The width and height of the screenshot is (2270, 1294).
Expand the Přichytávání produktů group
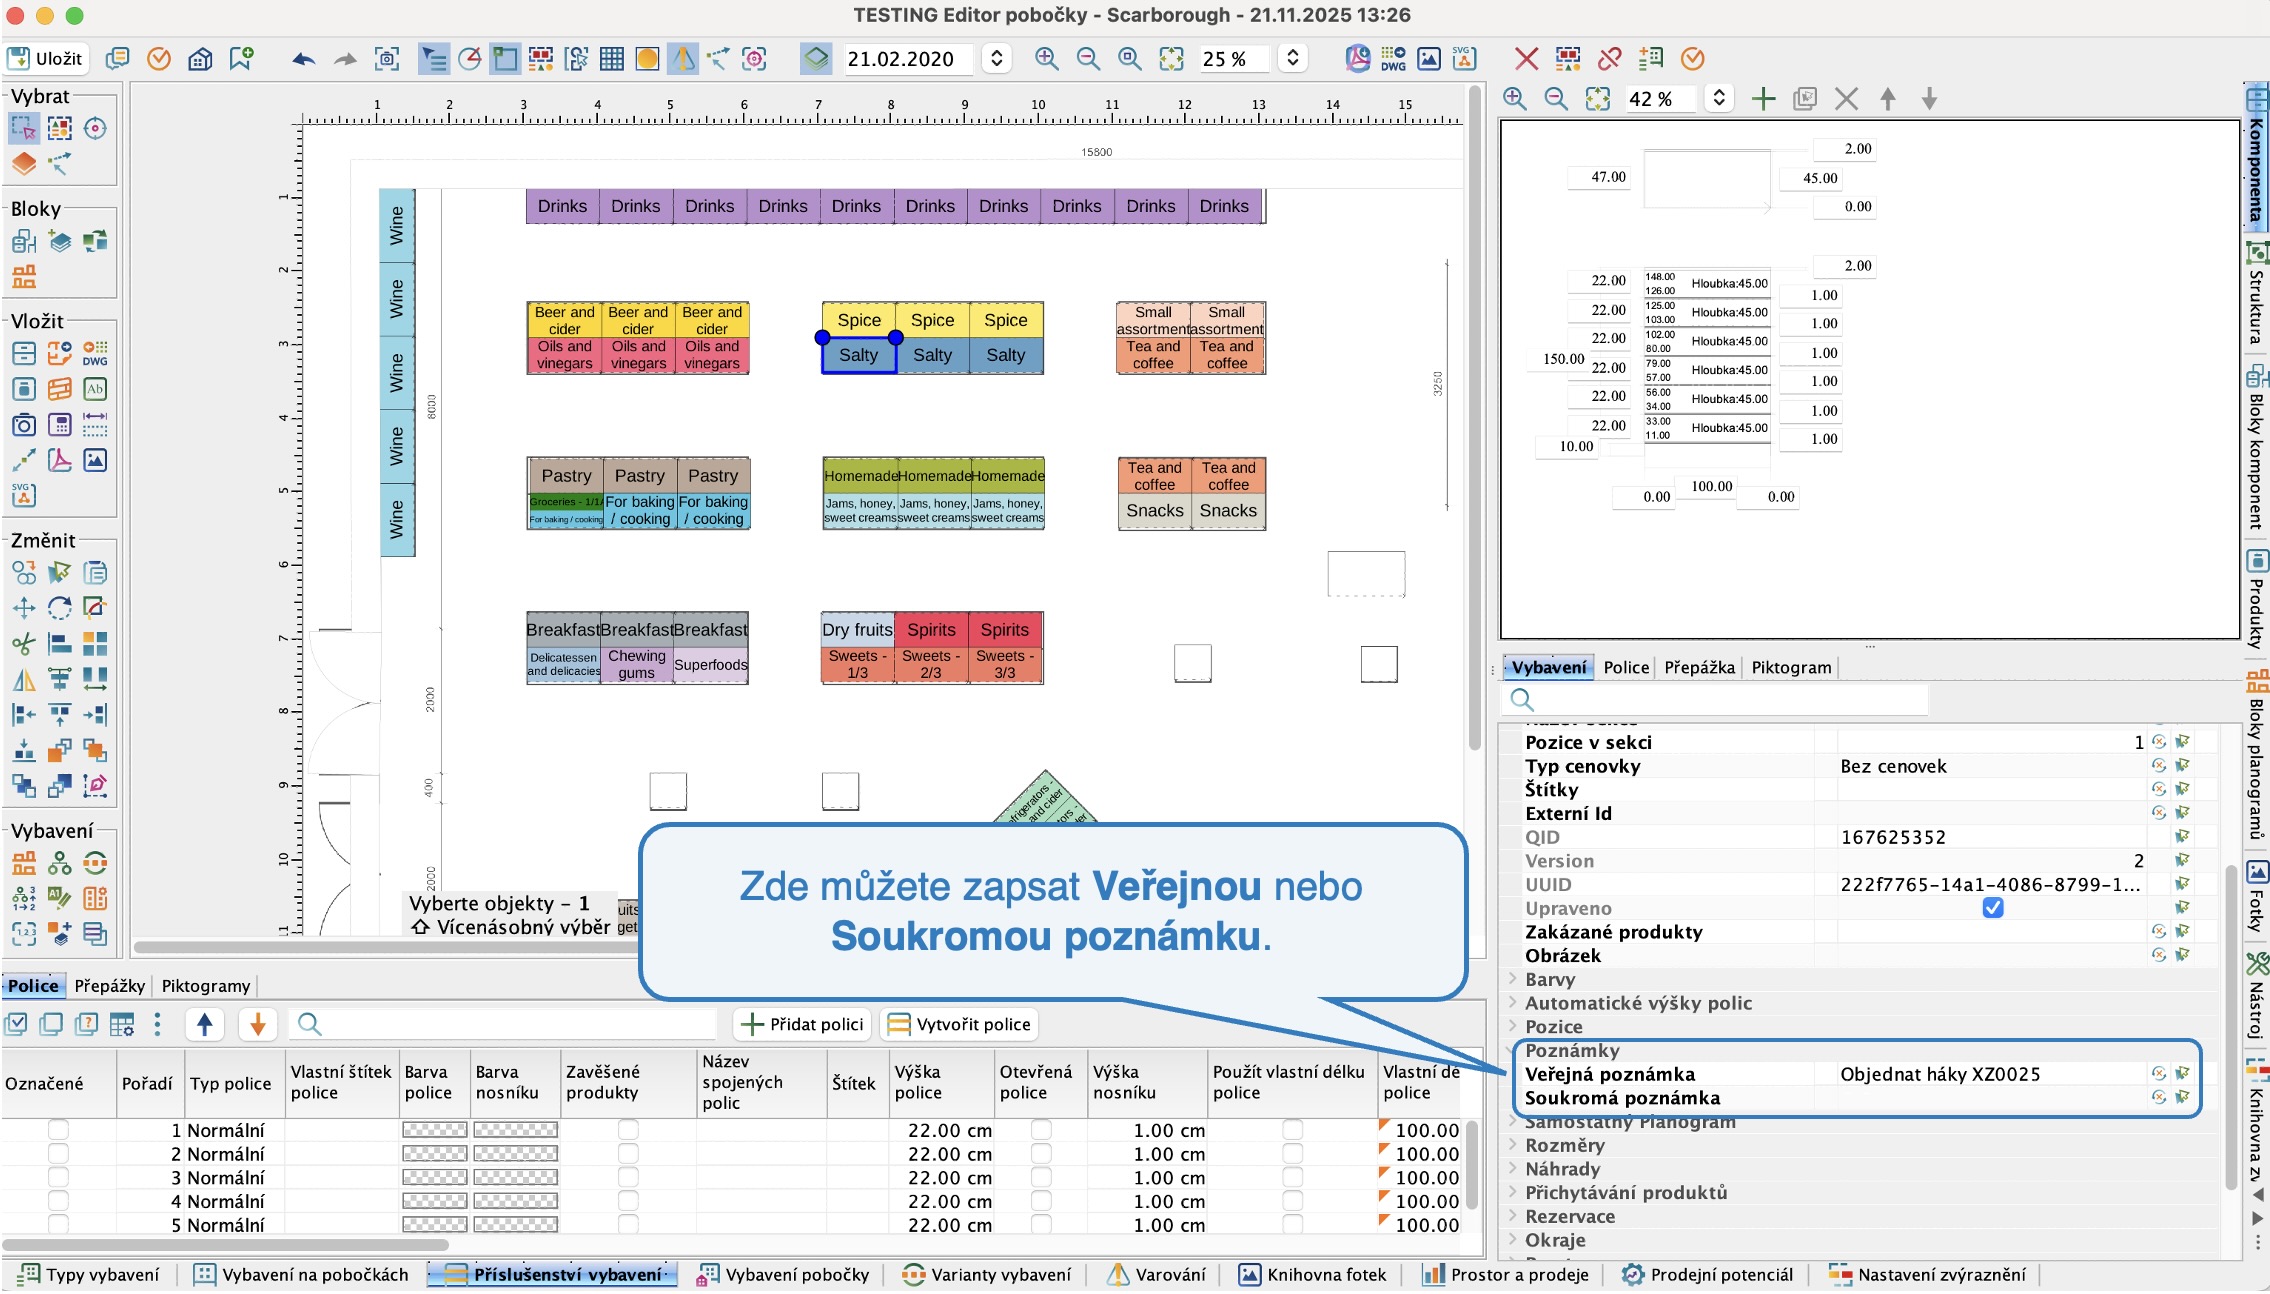1513,1192
